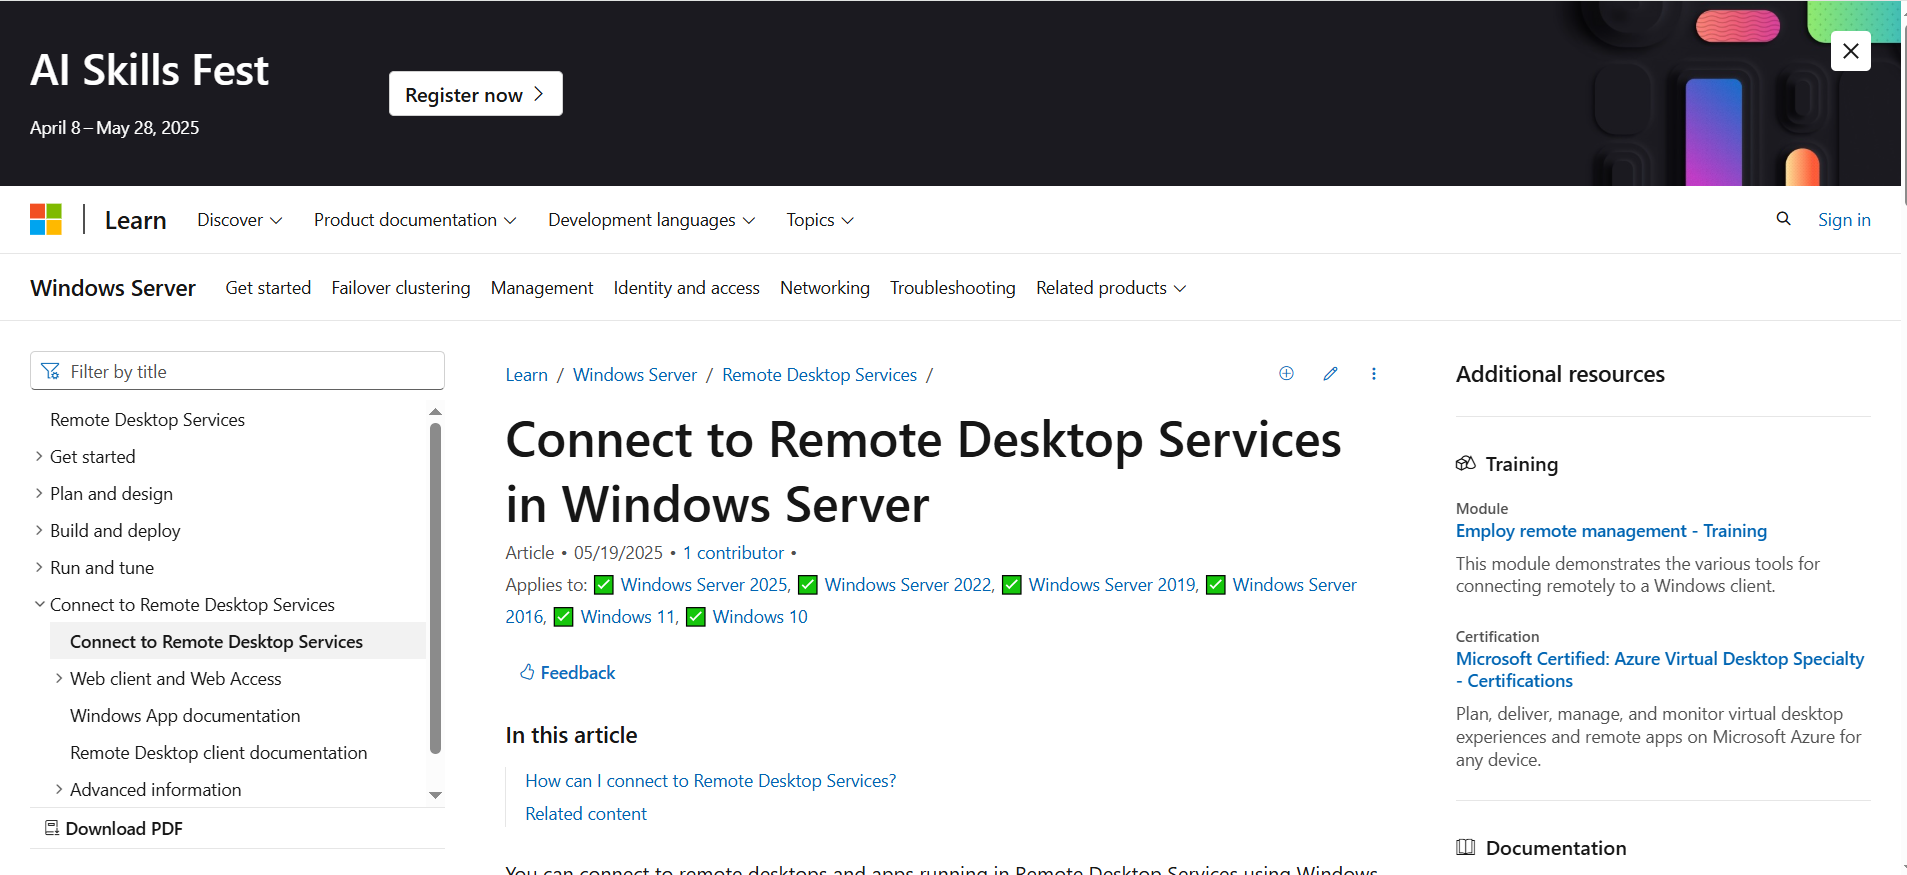Click the Learn breadcrumb link
The height and width of the screenshot is (875, 1907).
(x=527, y=375)
